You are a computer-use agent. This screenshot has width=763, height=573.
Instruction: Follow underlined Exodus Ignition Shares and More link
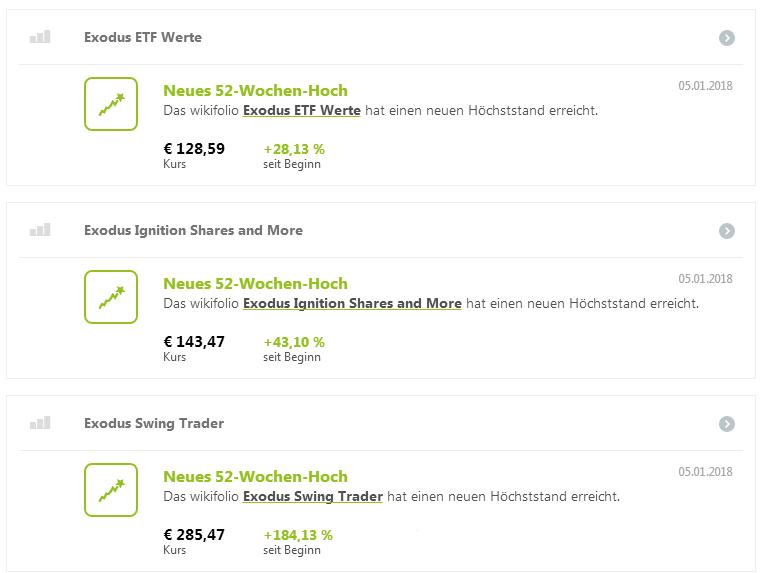pyautogui.click(x=352, y=303)
